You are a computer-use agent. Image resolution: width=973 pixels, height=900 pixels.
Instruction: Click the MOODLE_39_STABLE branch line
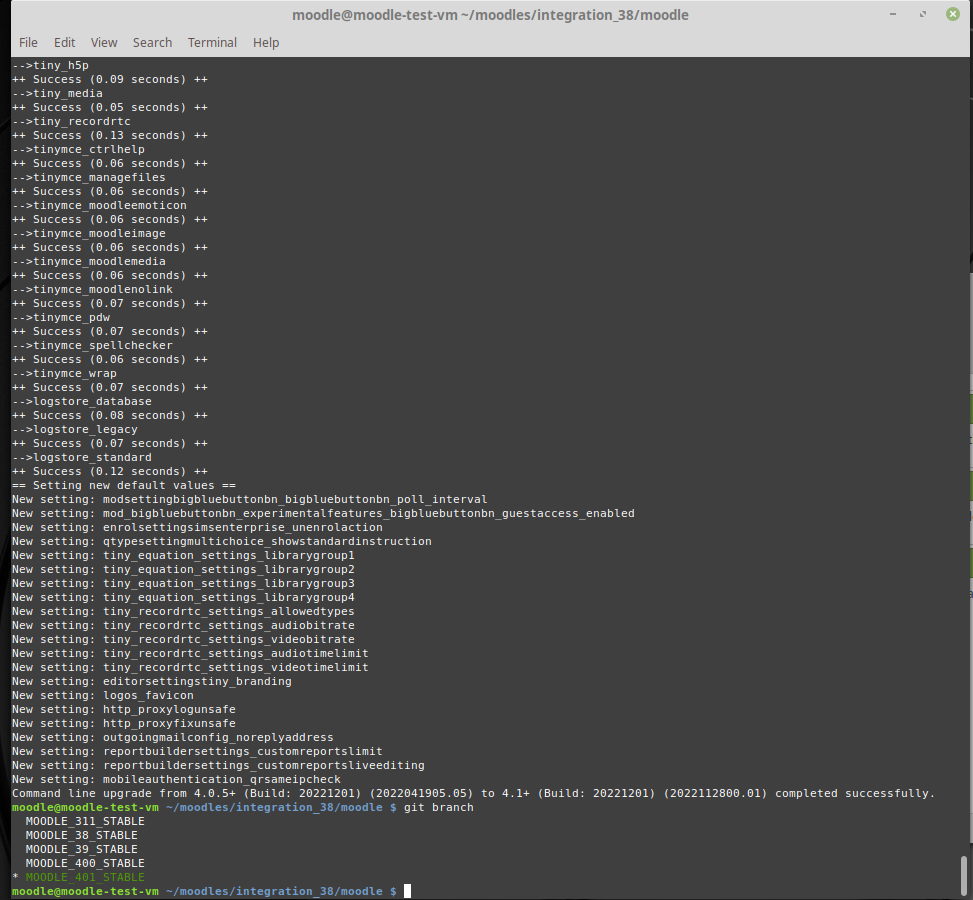pyautogui.click(x=81, y=849)
